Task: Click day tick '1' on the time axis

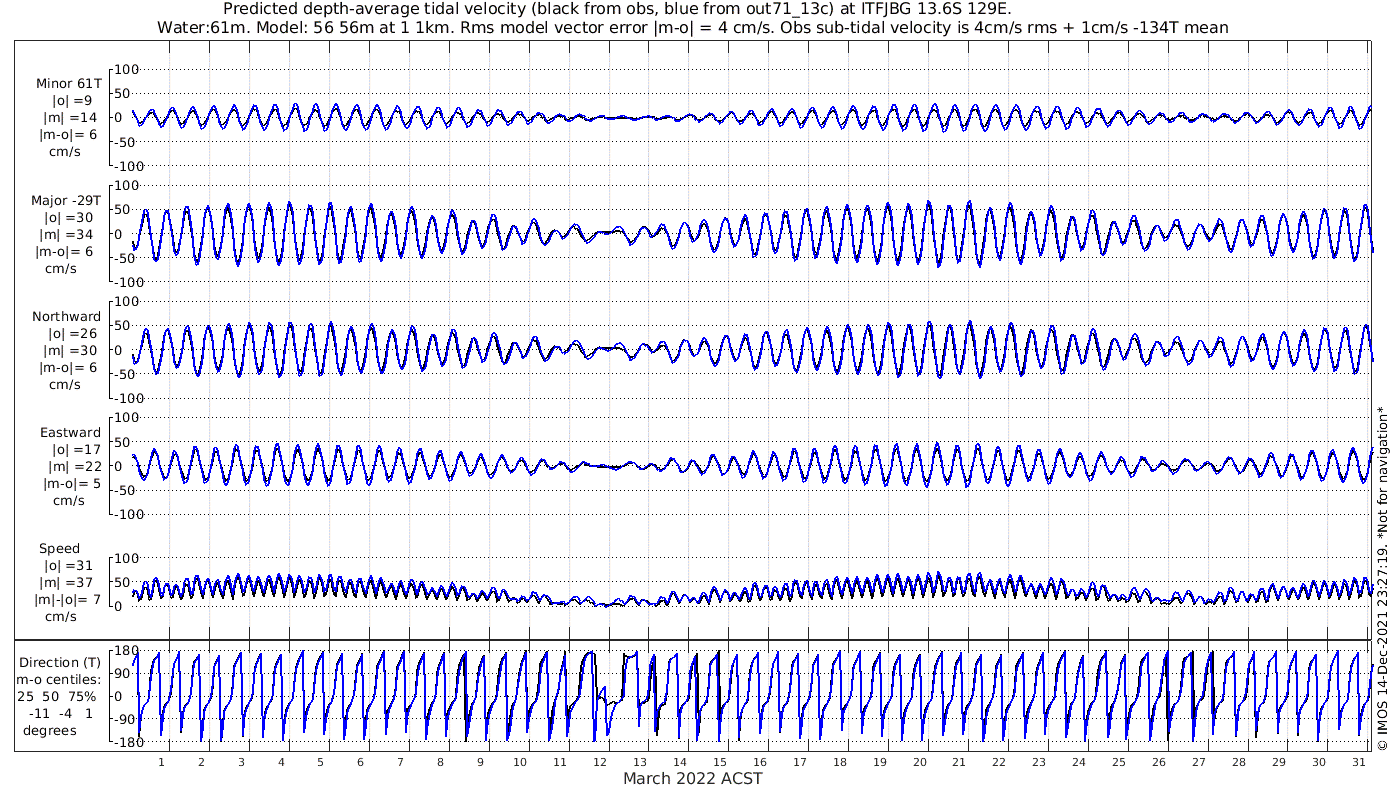Action: [x=161, y=762]
